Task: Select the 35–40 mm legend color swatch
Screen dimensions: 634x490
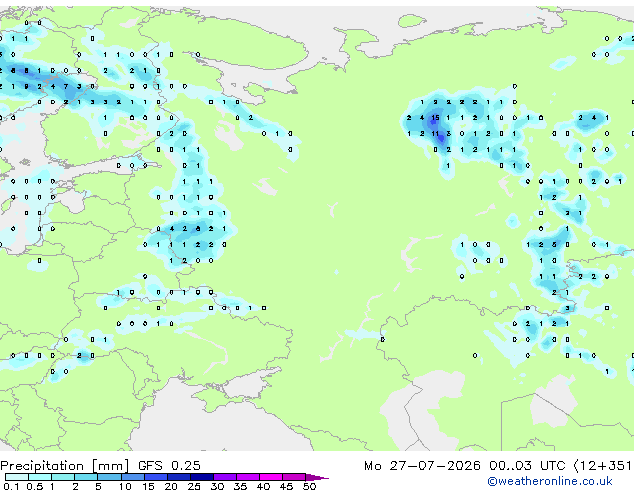Action: click(x=247, y=477)
